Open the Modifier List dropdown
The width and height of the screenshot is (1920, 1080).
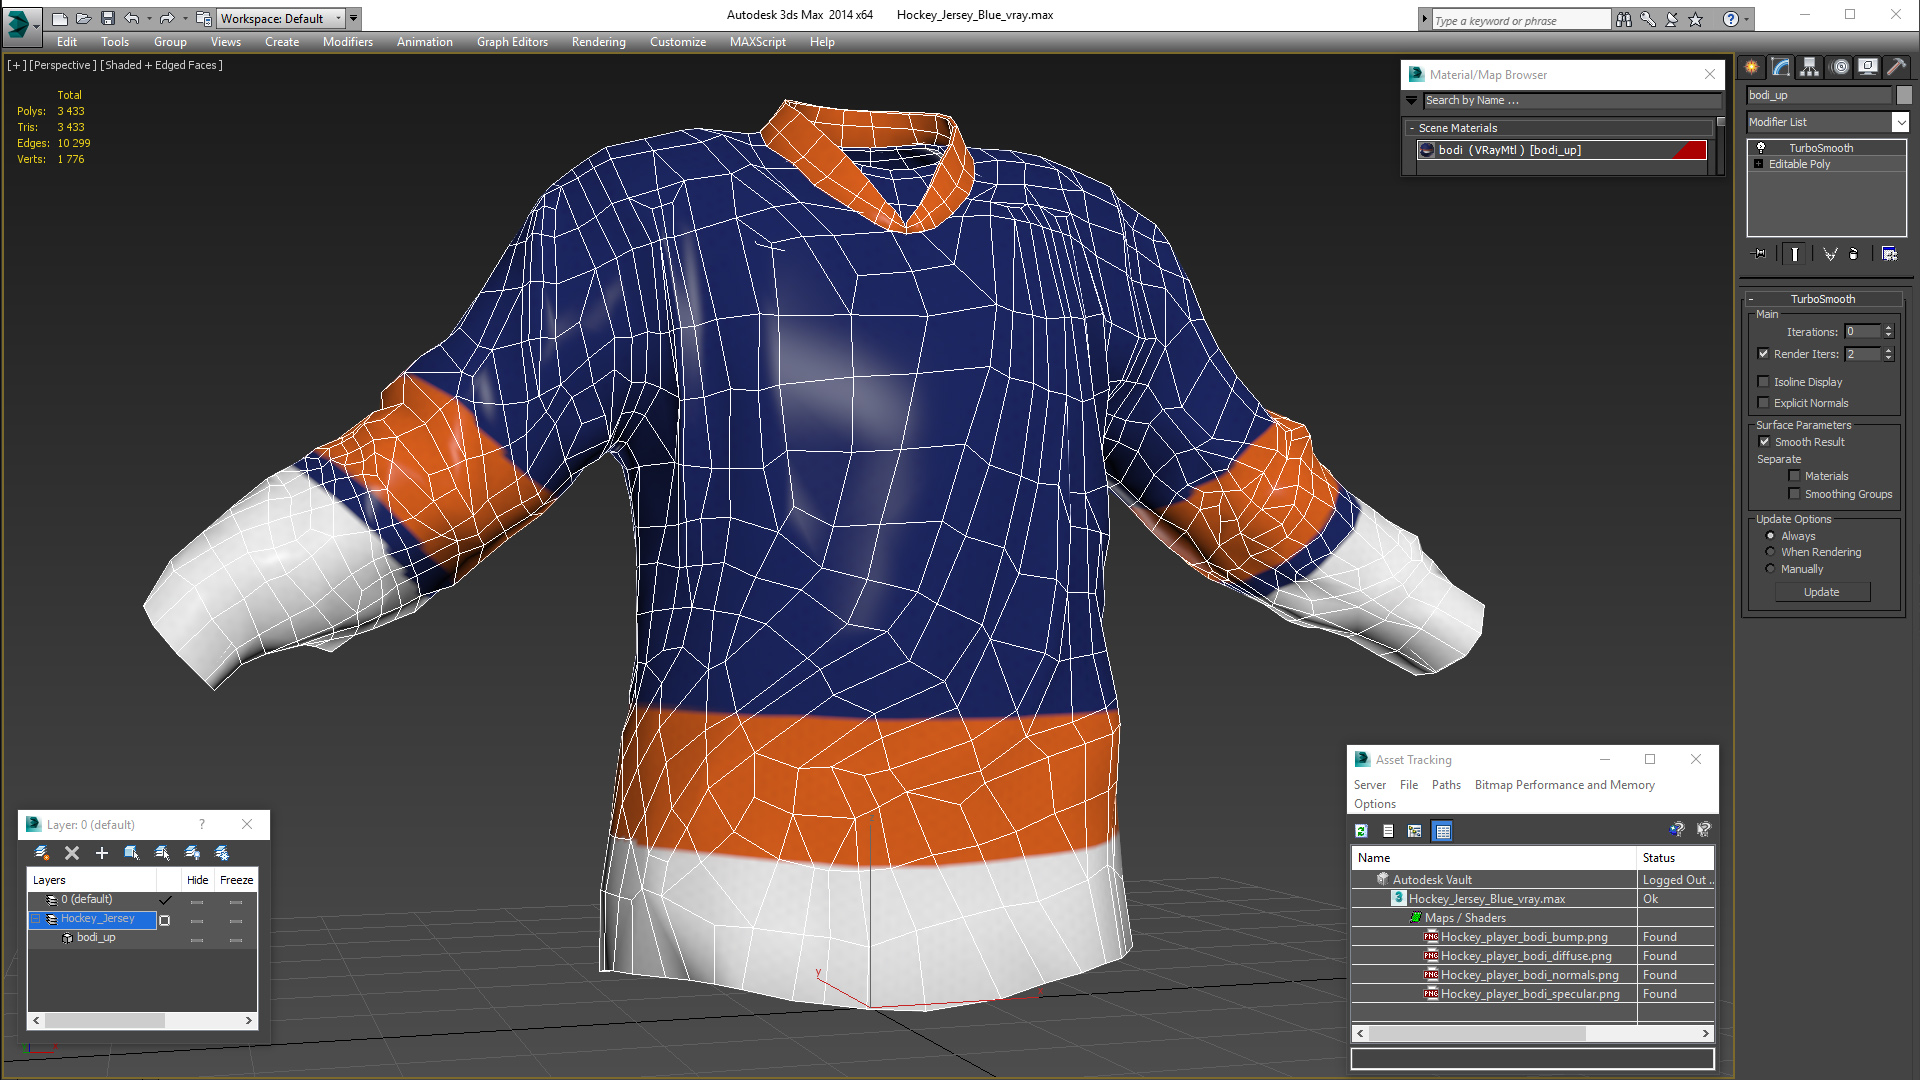[1900, 122]
